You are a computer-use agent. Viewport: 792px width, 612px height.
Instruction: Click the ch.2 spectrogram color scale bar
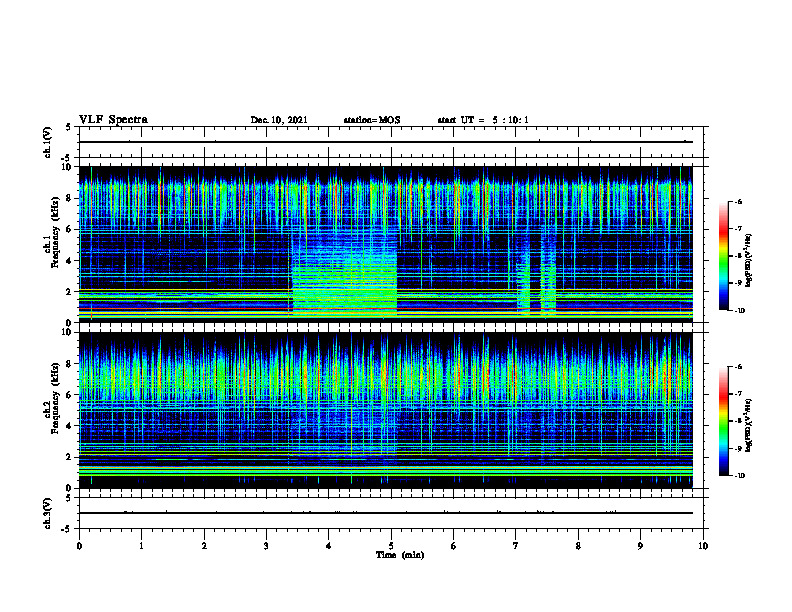pos(723,421)
